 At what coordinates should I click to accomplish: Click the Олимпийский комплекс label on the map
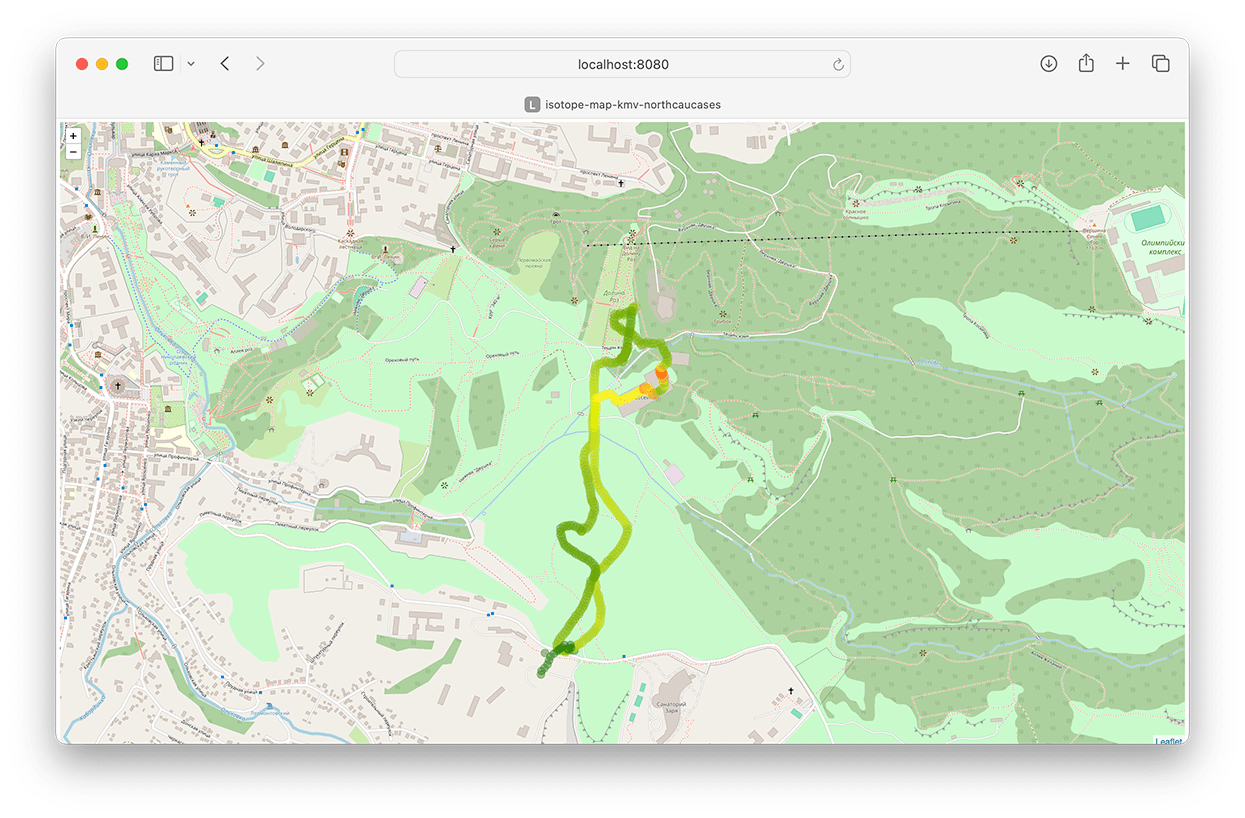click(1162, 247)
